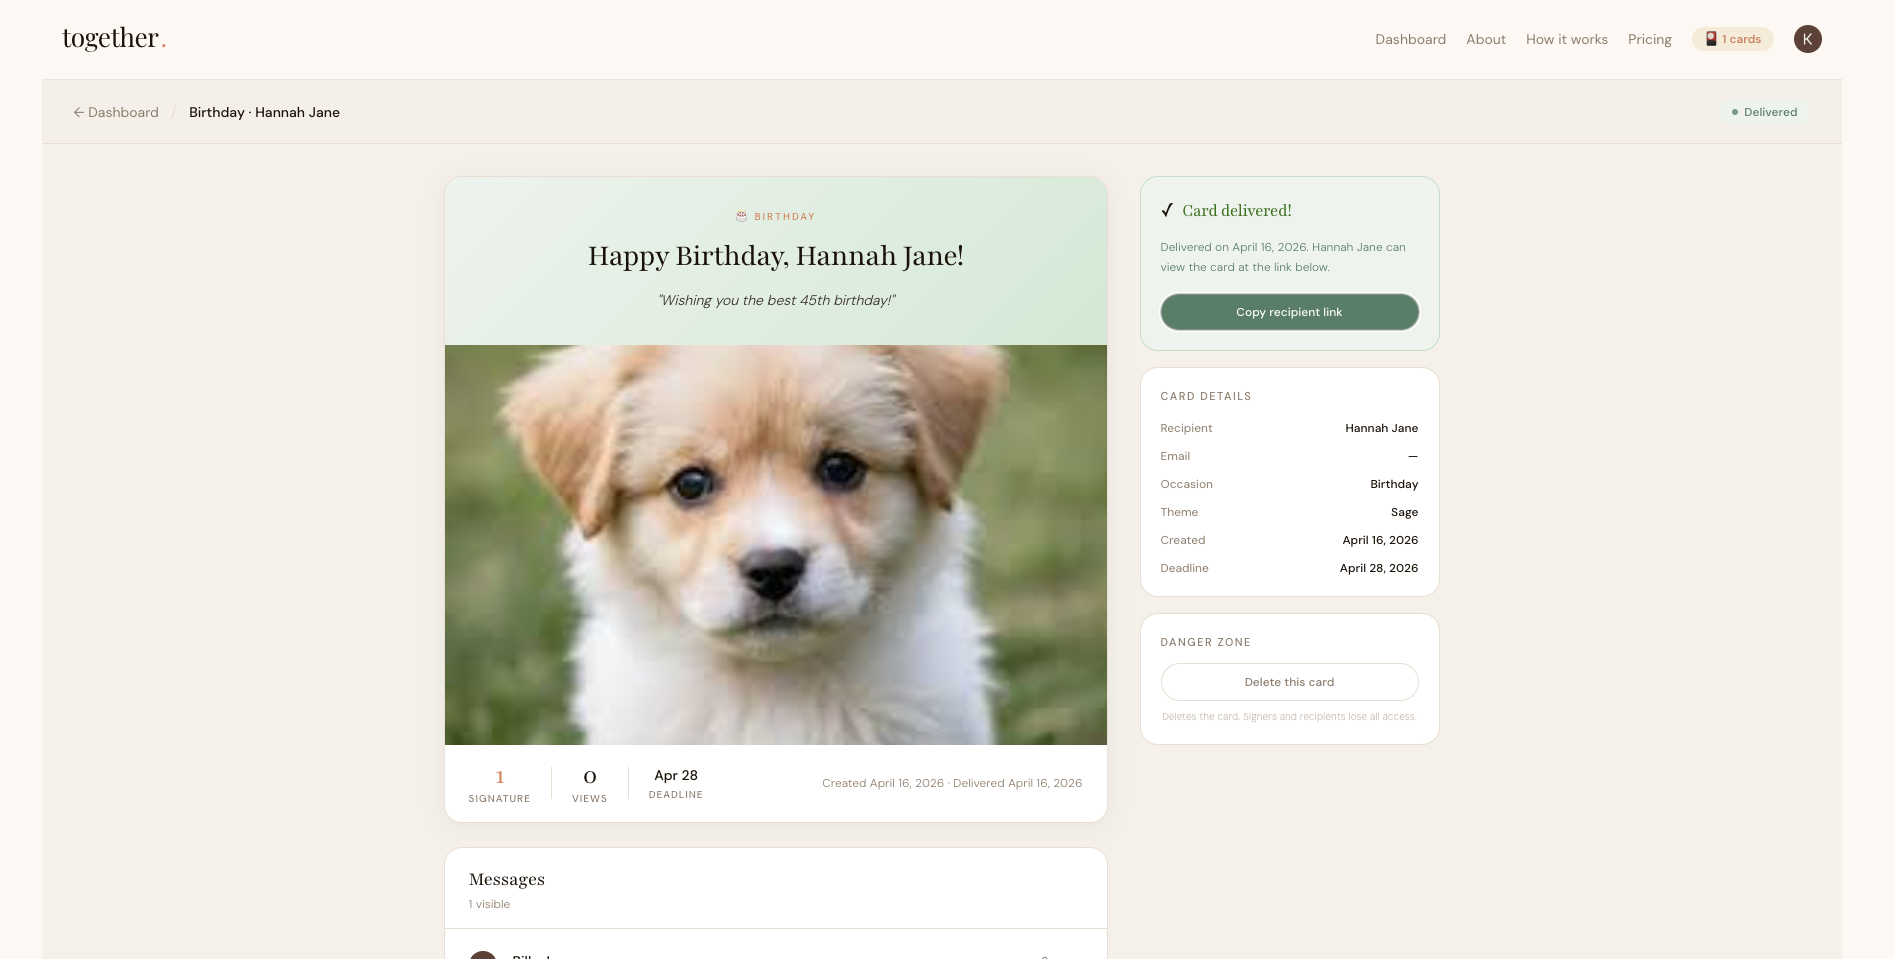
Task: Click the 1 Signature stat
Action: pos(499,786)
